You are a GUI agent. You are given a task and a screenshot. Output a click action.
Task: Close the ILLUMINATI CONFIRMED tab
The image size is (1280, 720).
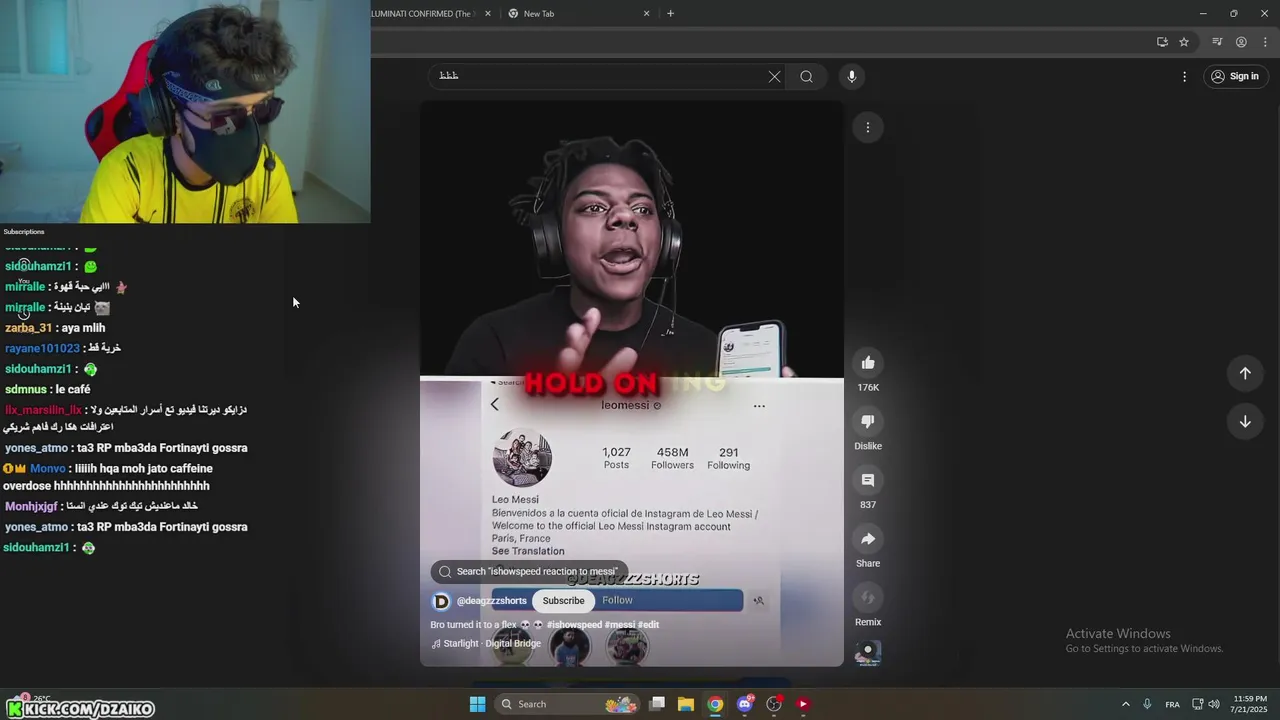coord(490,13)
